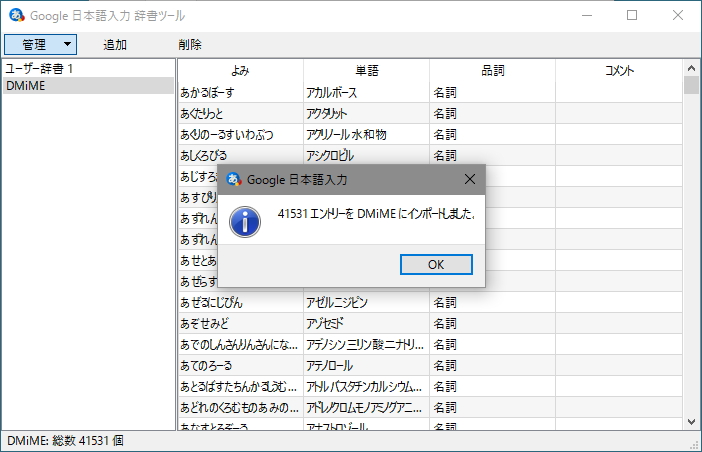702x452 pixels.
Task: Click the コメント column header
Action: click(x=619, y=71)
